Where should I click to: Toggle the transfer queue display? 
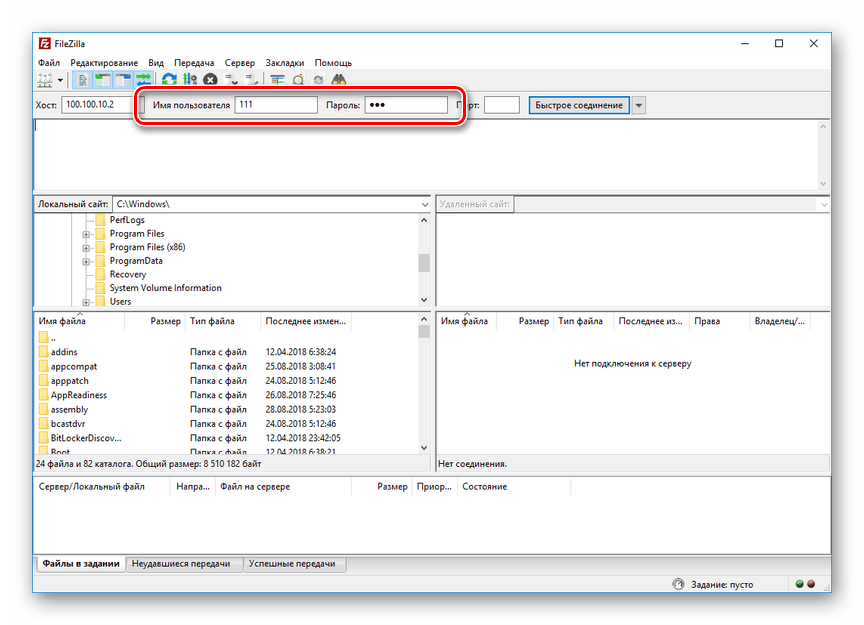tap(143, 79)
